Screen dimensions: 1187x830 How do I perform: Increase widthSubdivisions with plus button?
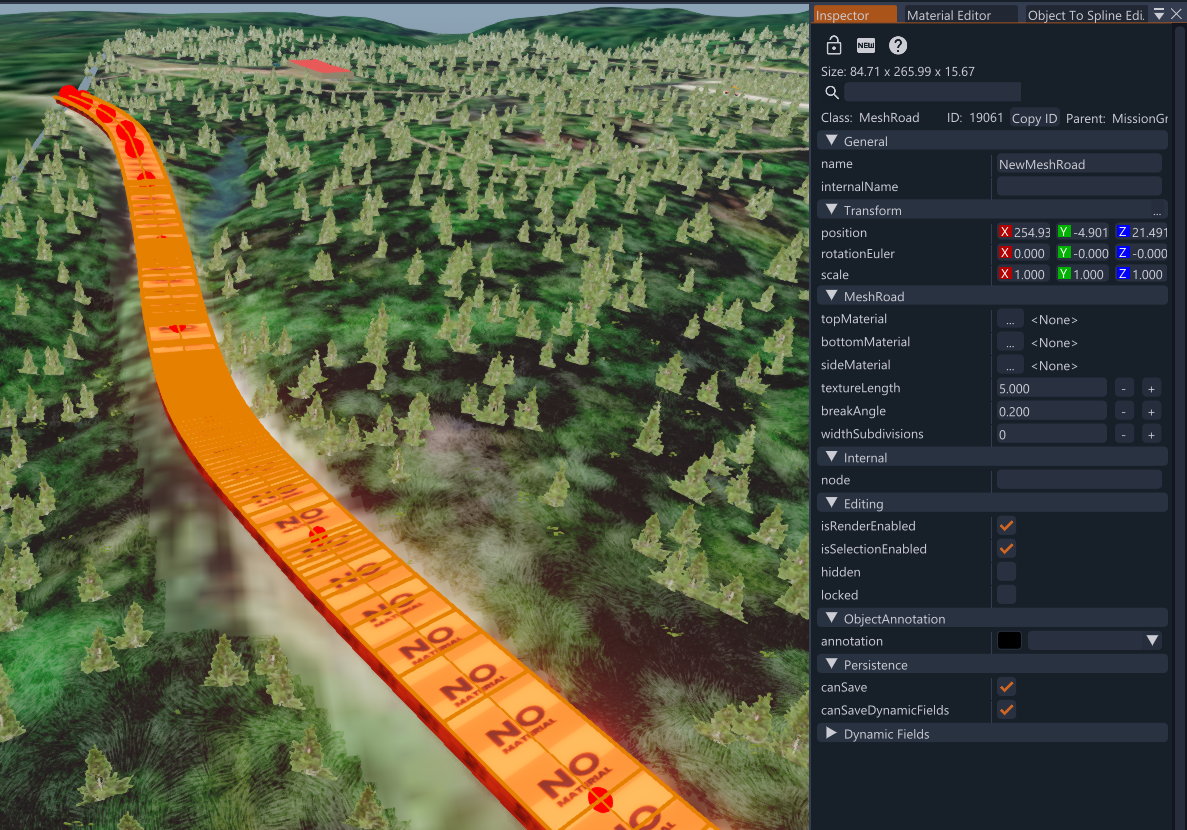coord(1151,435)
